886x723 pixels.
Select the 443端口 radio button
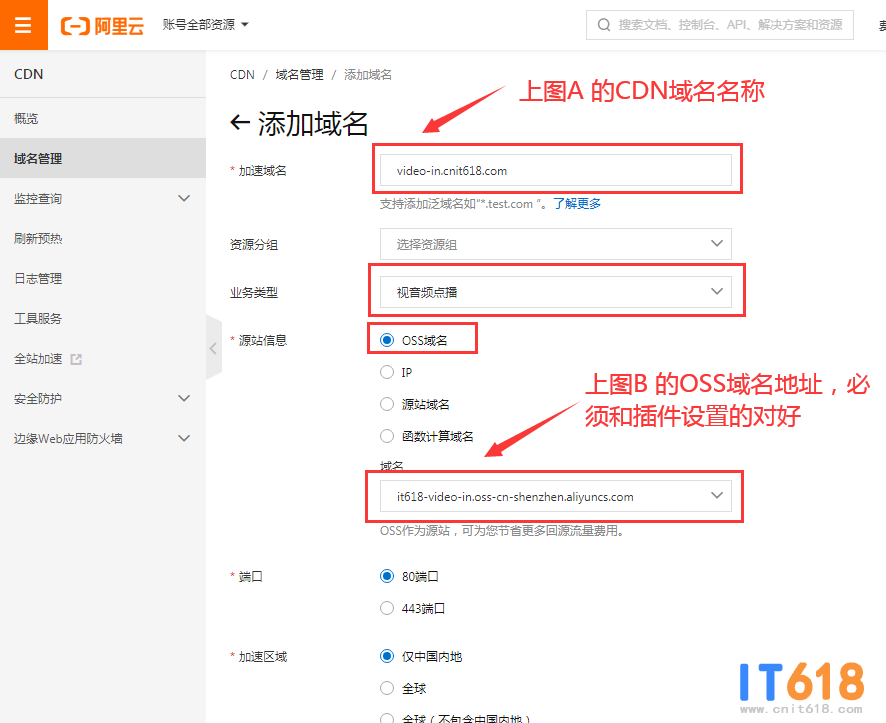tap(387, 608)
